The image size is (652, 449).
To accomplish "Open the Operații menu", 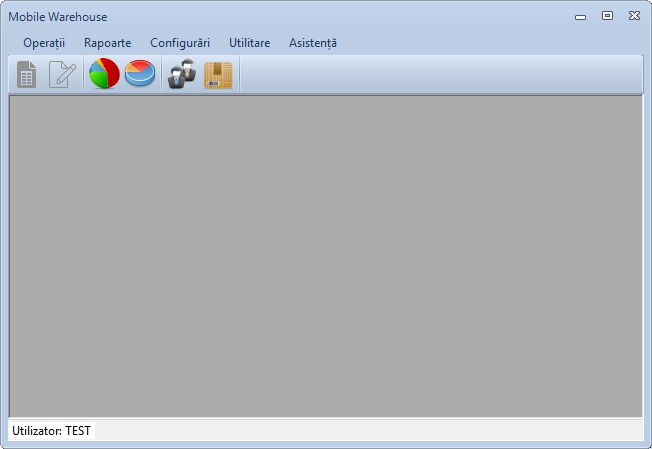I will [44, 43].
